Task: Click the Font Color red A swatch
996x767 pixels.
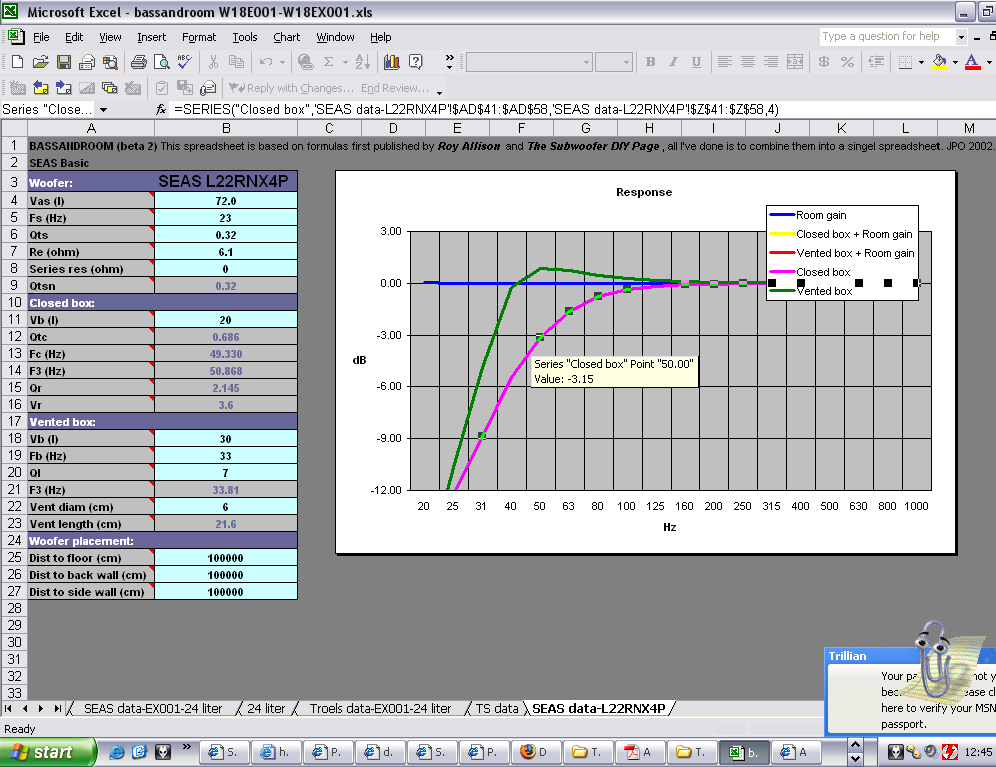Action: tap(972, 62)
